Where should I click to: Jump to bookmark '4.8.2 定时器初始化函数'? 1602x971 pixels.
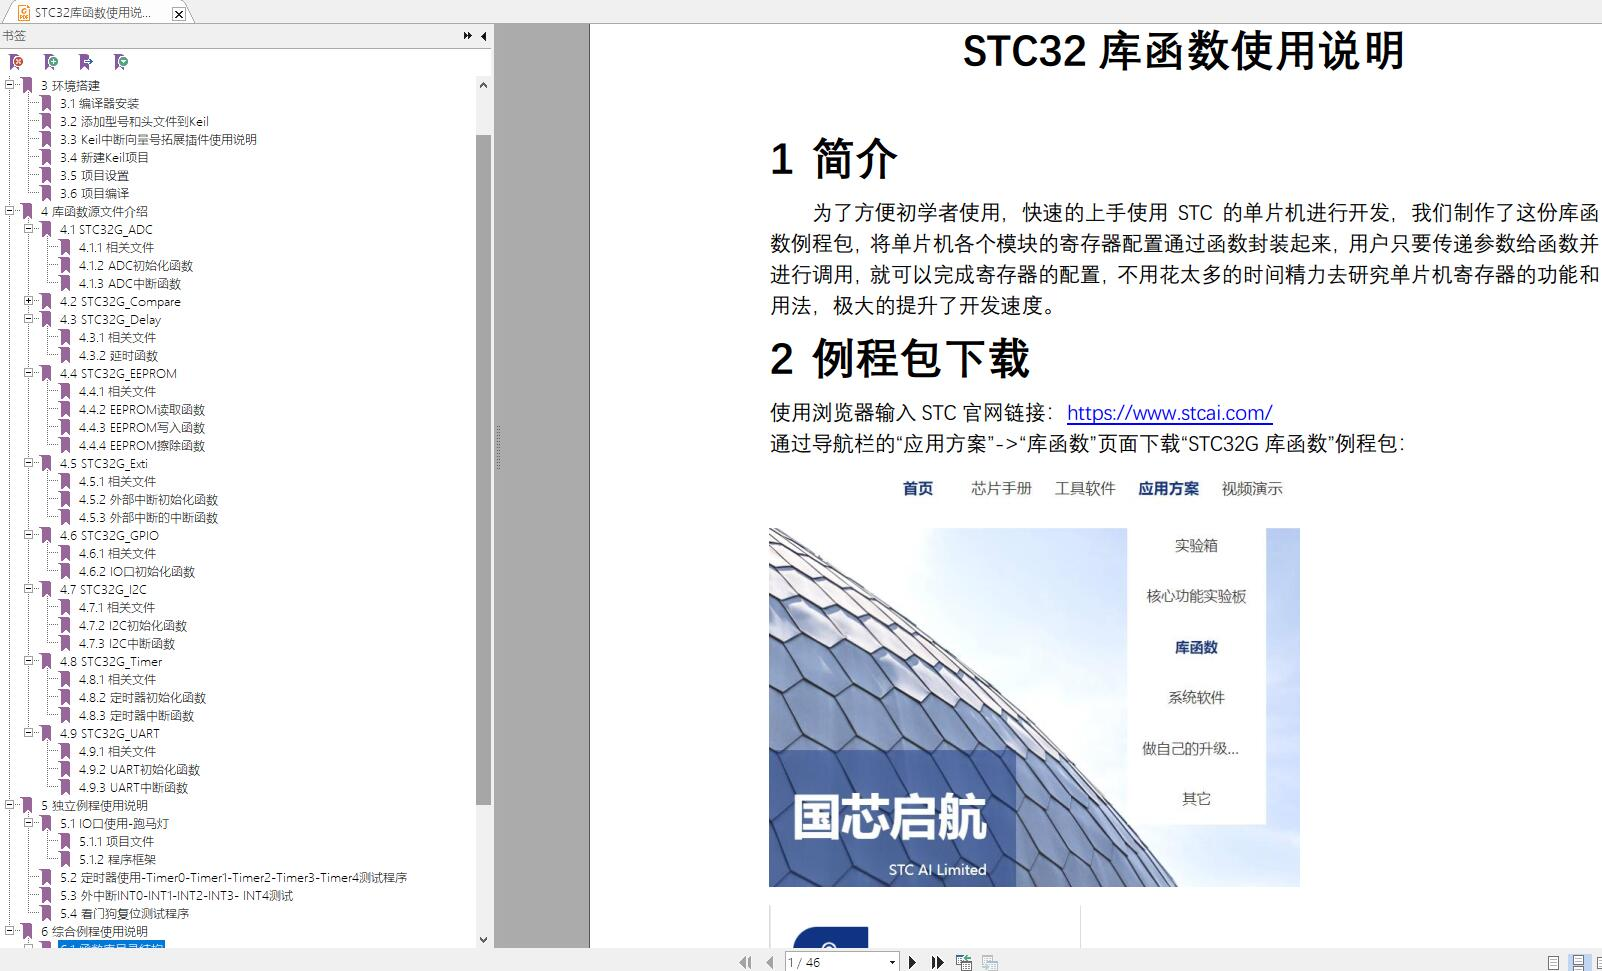tap(142, 697)
